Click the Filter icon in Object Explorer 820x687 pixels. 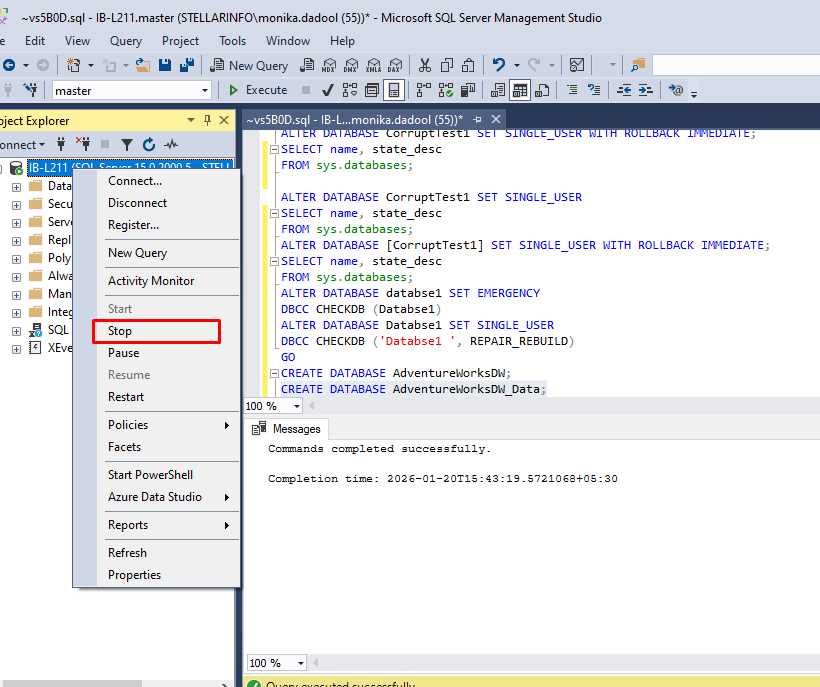point(127,144)
